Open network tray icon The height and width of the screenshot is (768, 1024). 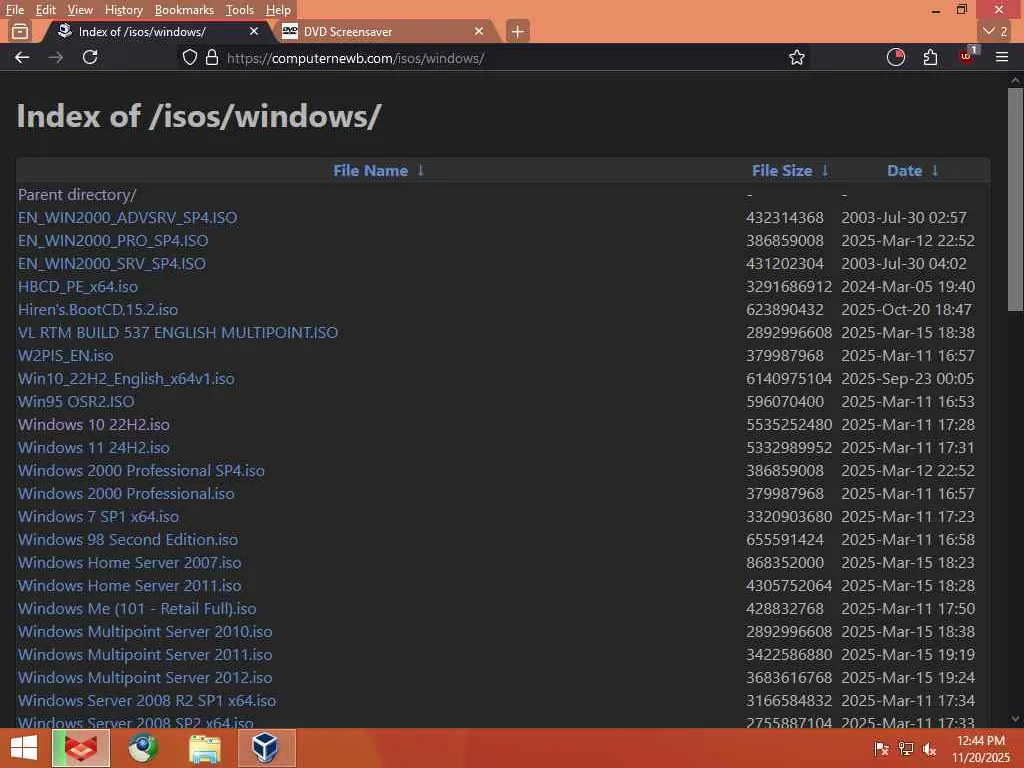click(906, 749)
